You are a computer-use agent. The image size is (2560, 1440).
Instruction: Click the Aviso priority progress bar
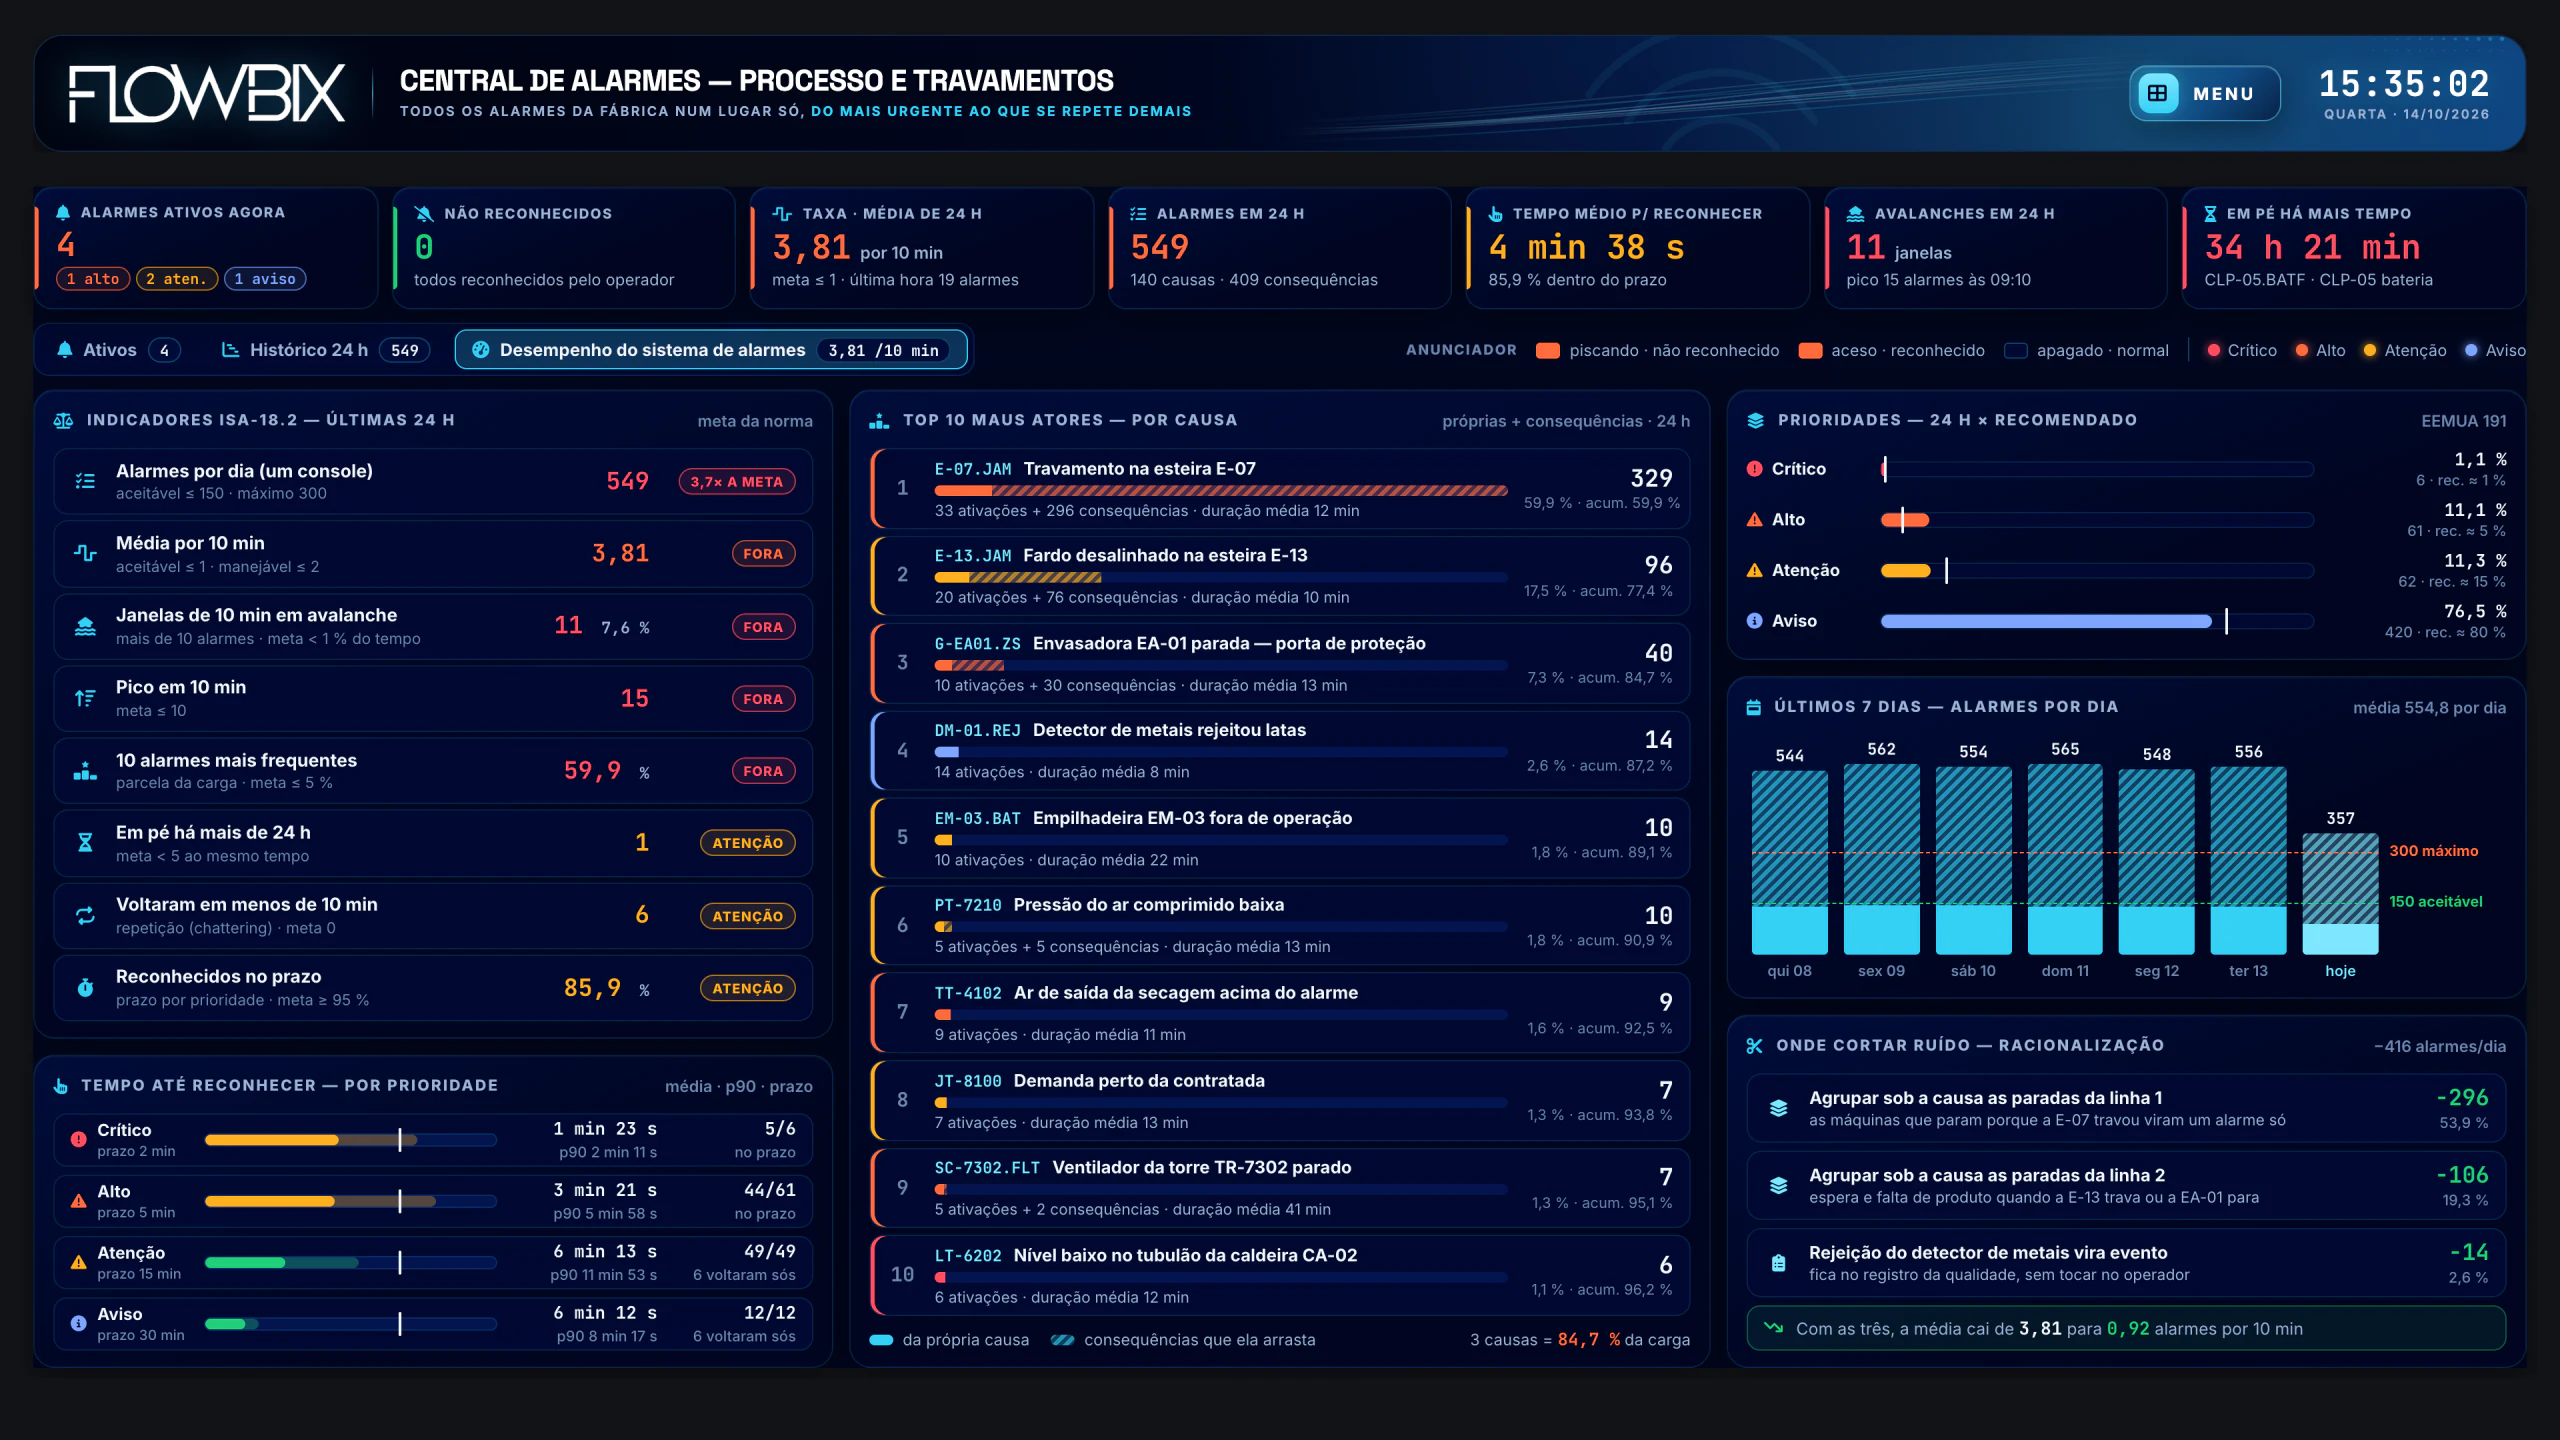pyautogui.click(x=2097, y=621)
